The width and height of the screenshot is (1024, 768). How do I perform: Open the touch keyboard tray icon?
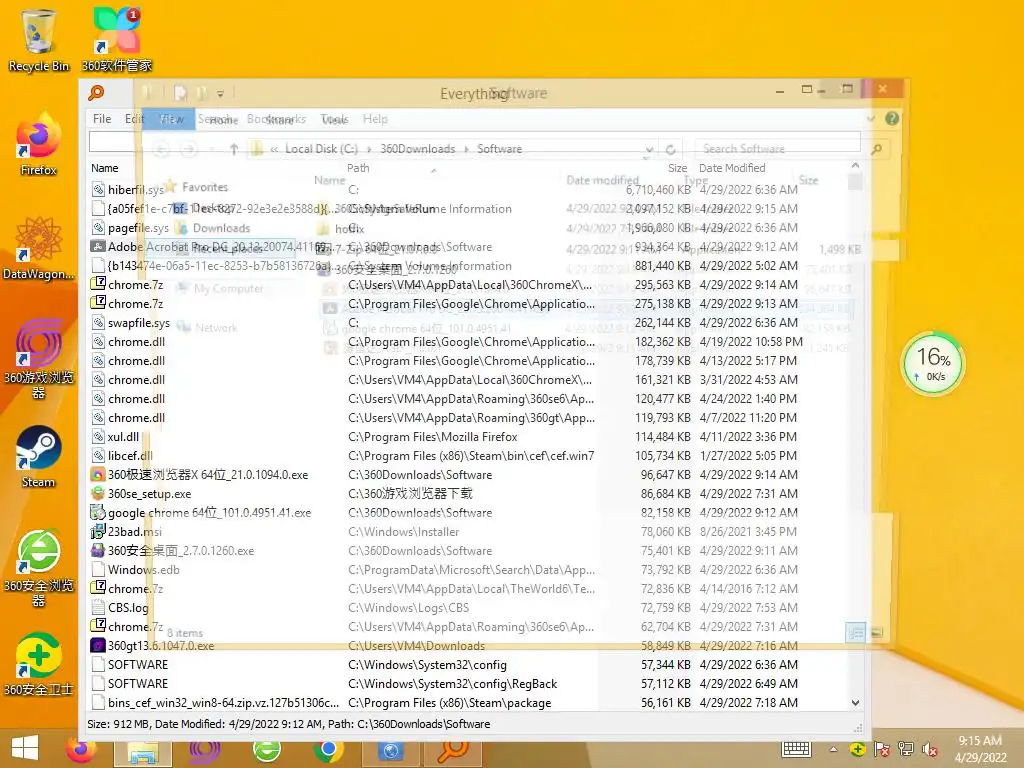point(797,749)
